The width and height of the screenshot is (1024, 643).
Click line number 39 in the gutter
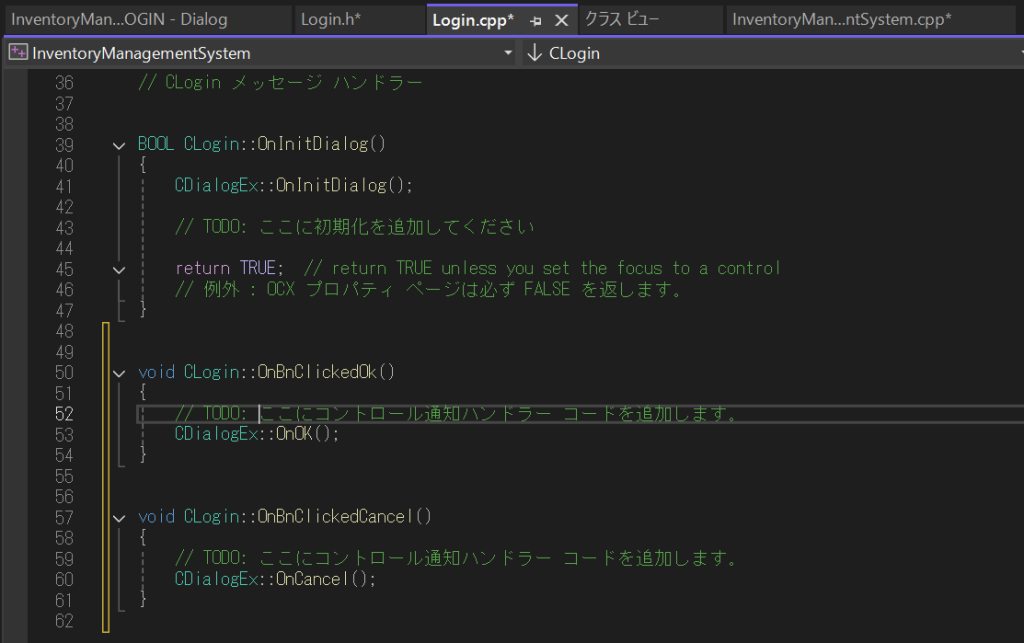click(x=64, y=145)
